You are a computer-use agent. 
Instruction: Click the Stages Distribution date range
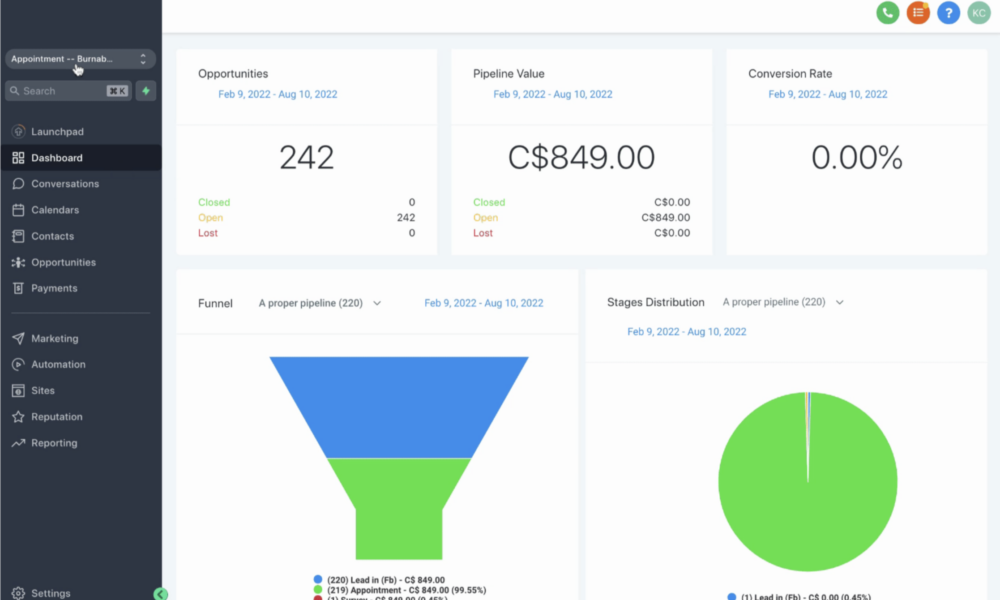click(686, 332)
